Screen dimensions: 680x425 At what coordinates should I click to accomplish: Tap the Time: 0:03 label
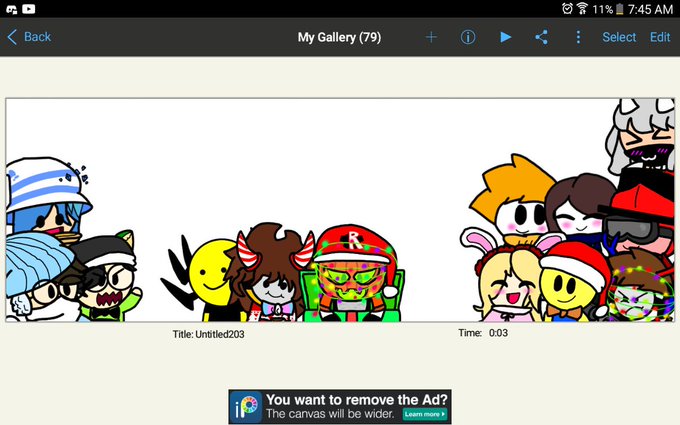pos(483,333)
